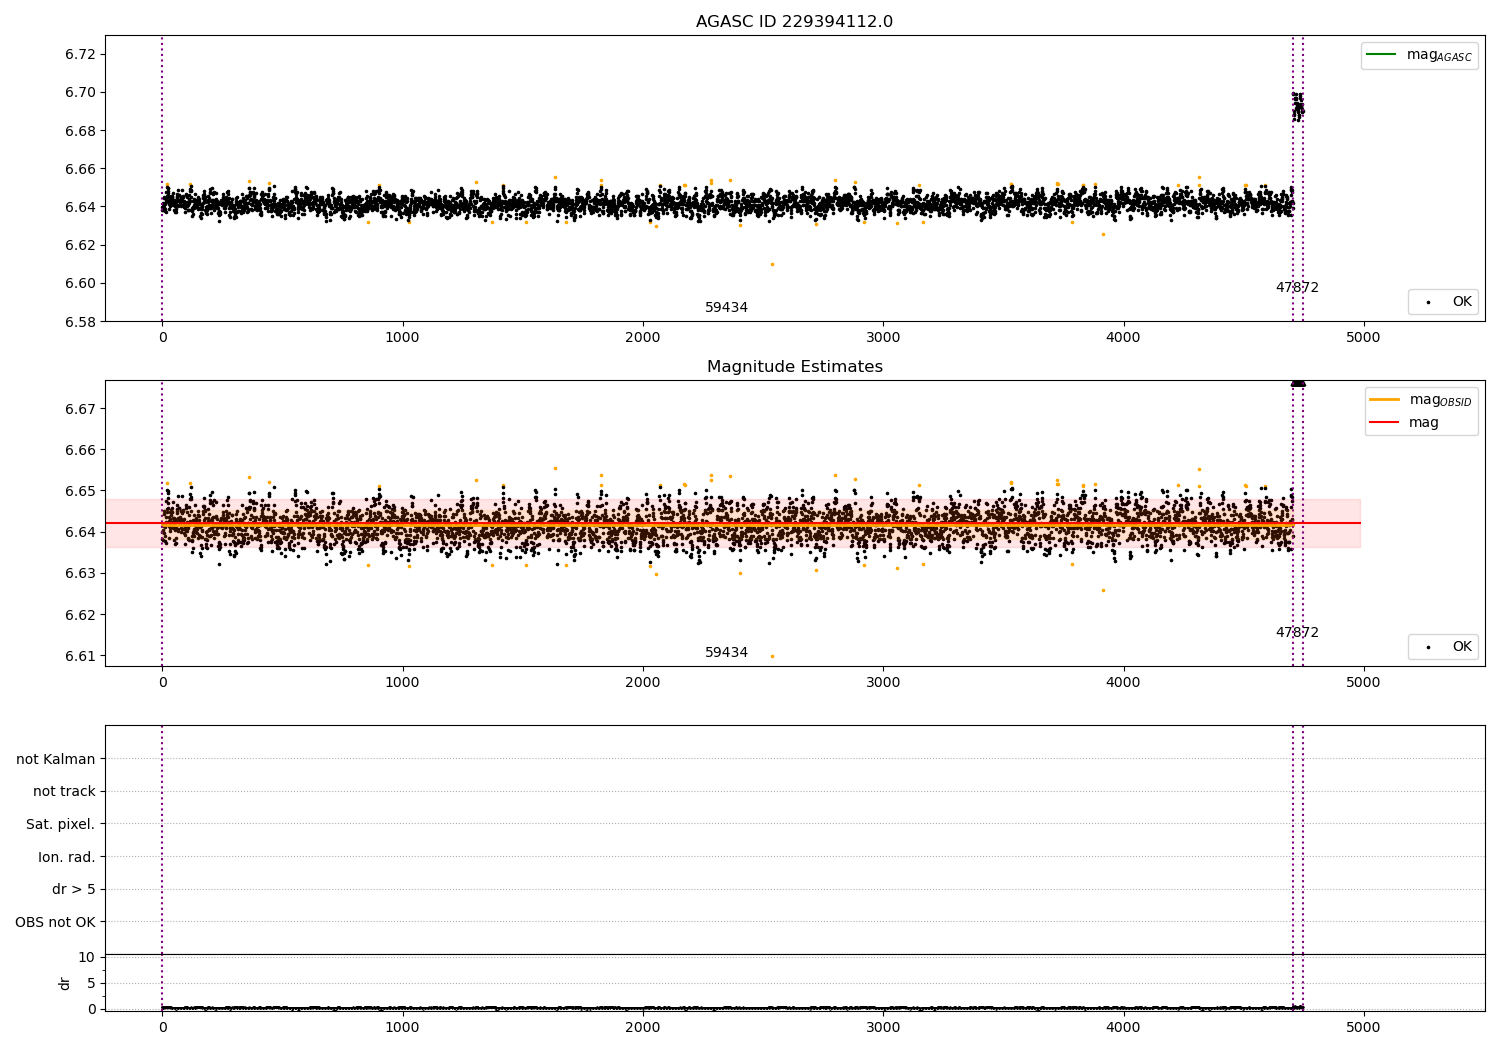The height and width of the screenshot is (1050, 1500).
Task: Click the 'Magnitude Estimates' subplot title
Action: (x=794, y=367)
